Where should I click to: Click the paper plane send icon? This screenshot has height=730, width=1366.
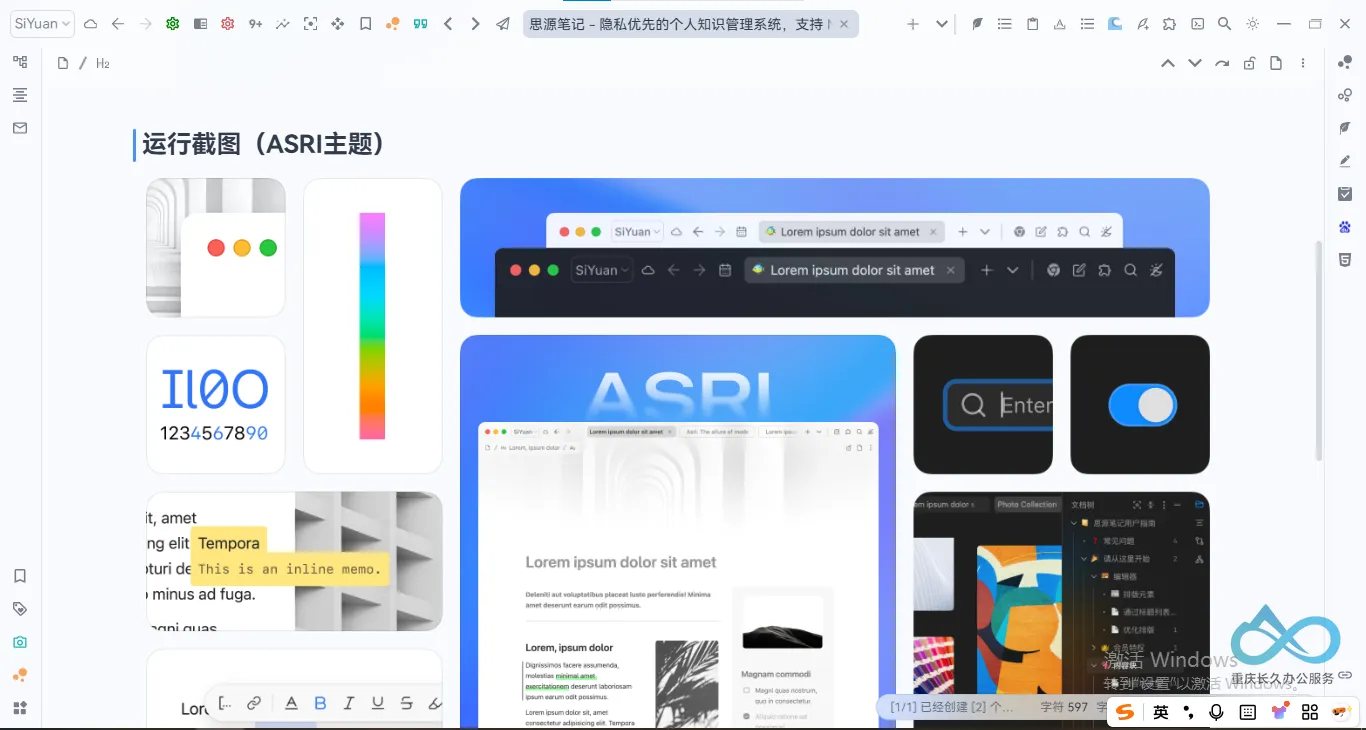pos(503,24)
